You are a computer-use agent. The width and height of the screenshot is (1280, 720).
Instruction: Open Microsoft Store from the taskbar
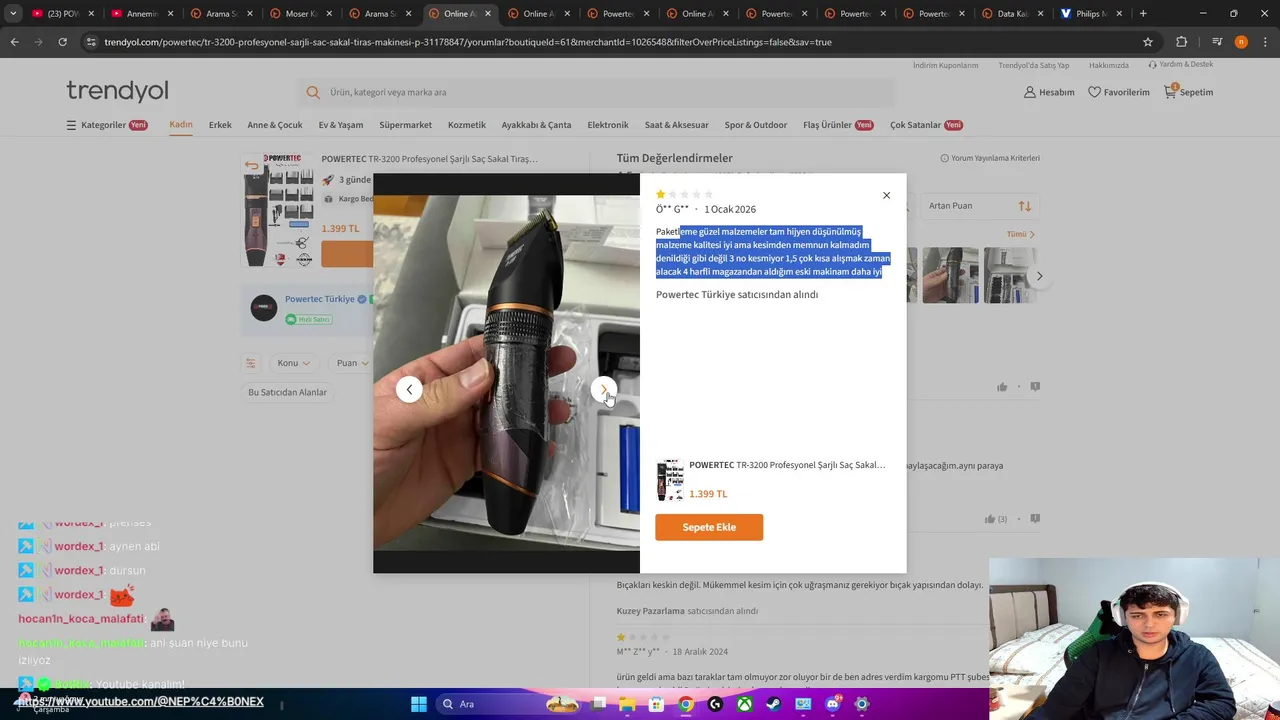point(656,704)
